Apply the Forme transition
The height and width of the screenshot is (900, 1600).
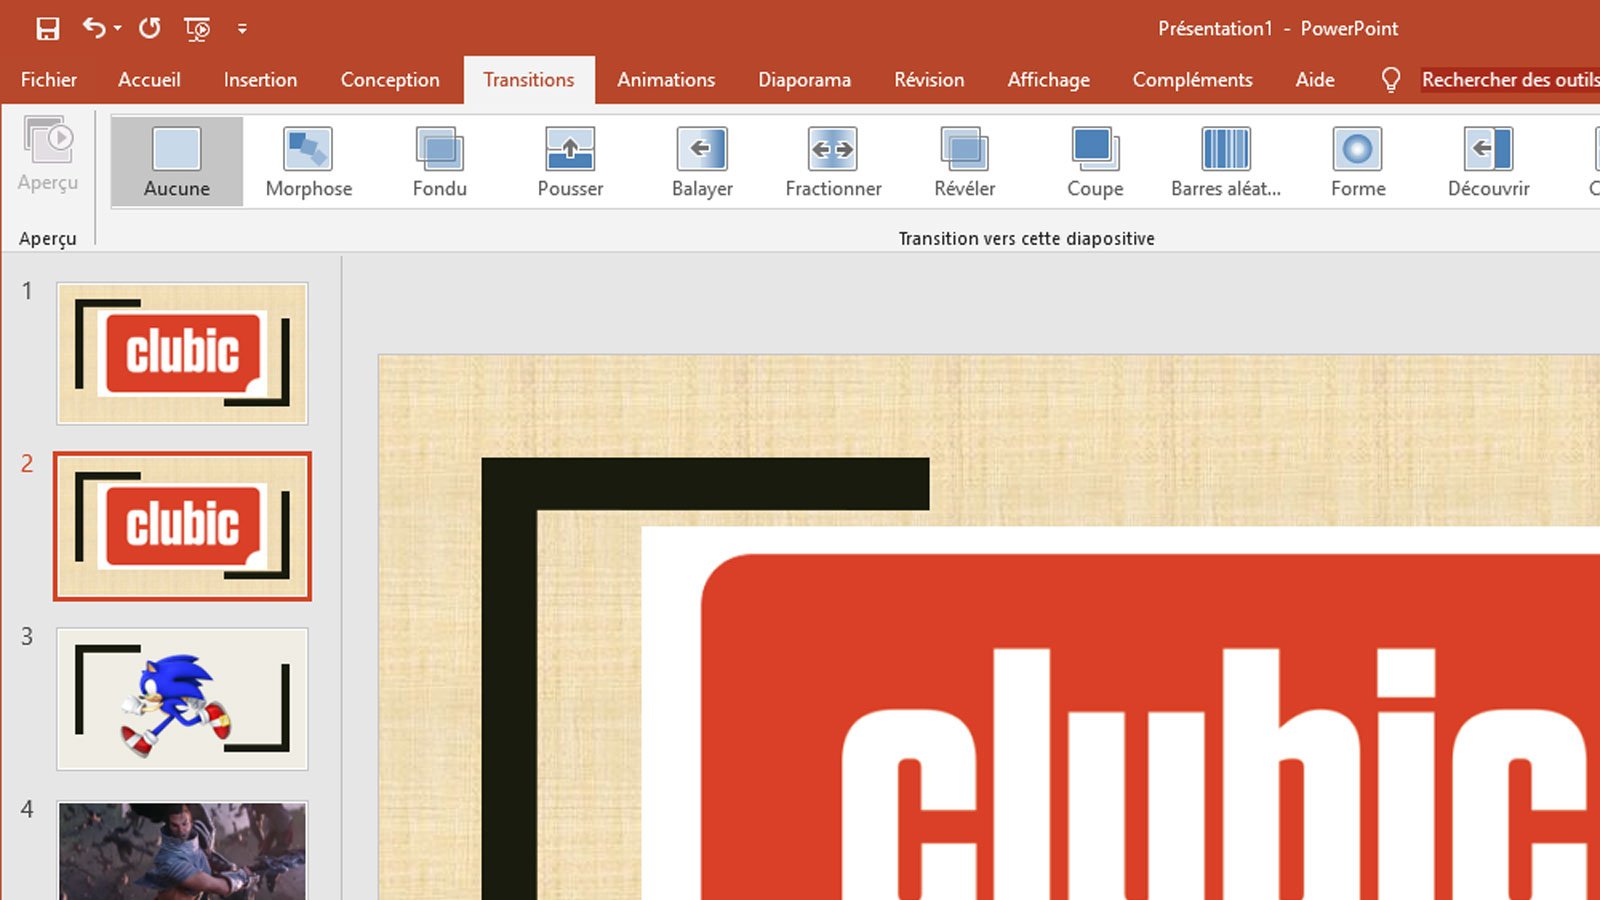click(x=1358, y=162)
